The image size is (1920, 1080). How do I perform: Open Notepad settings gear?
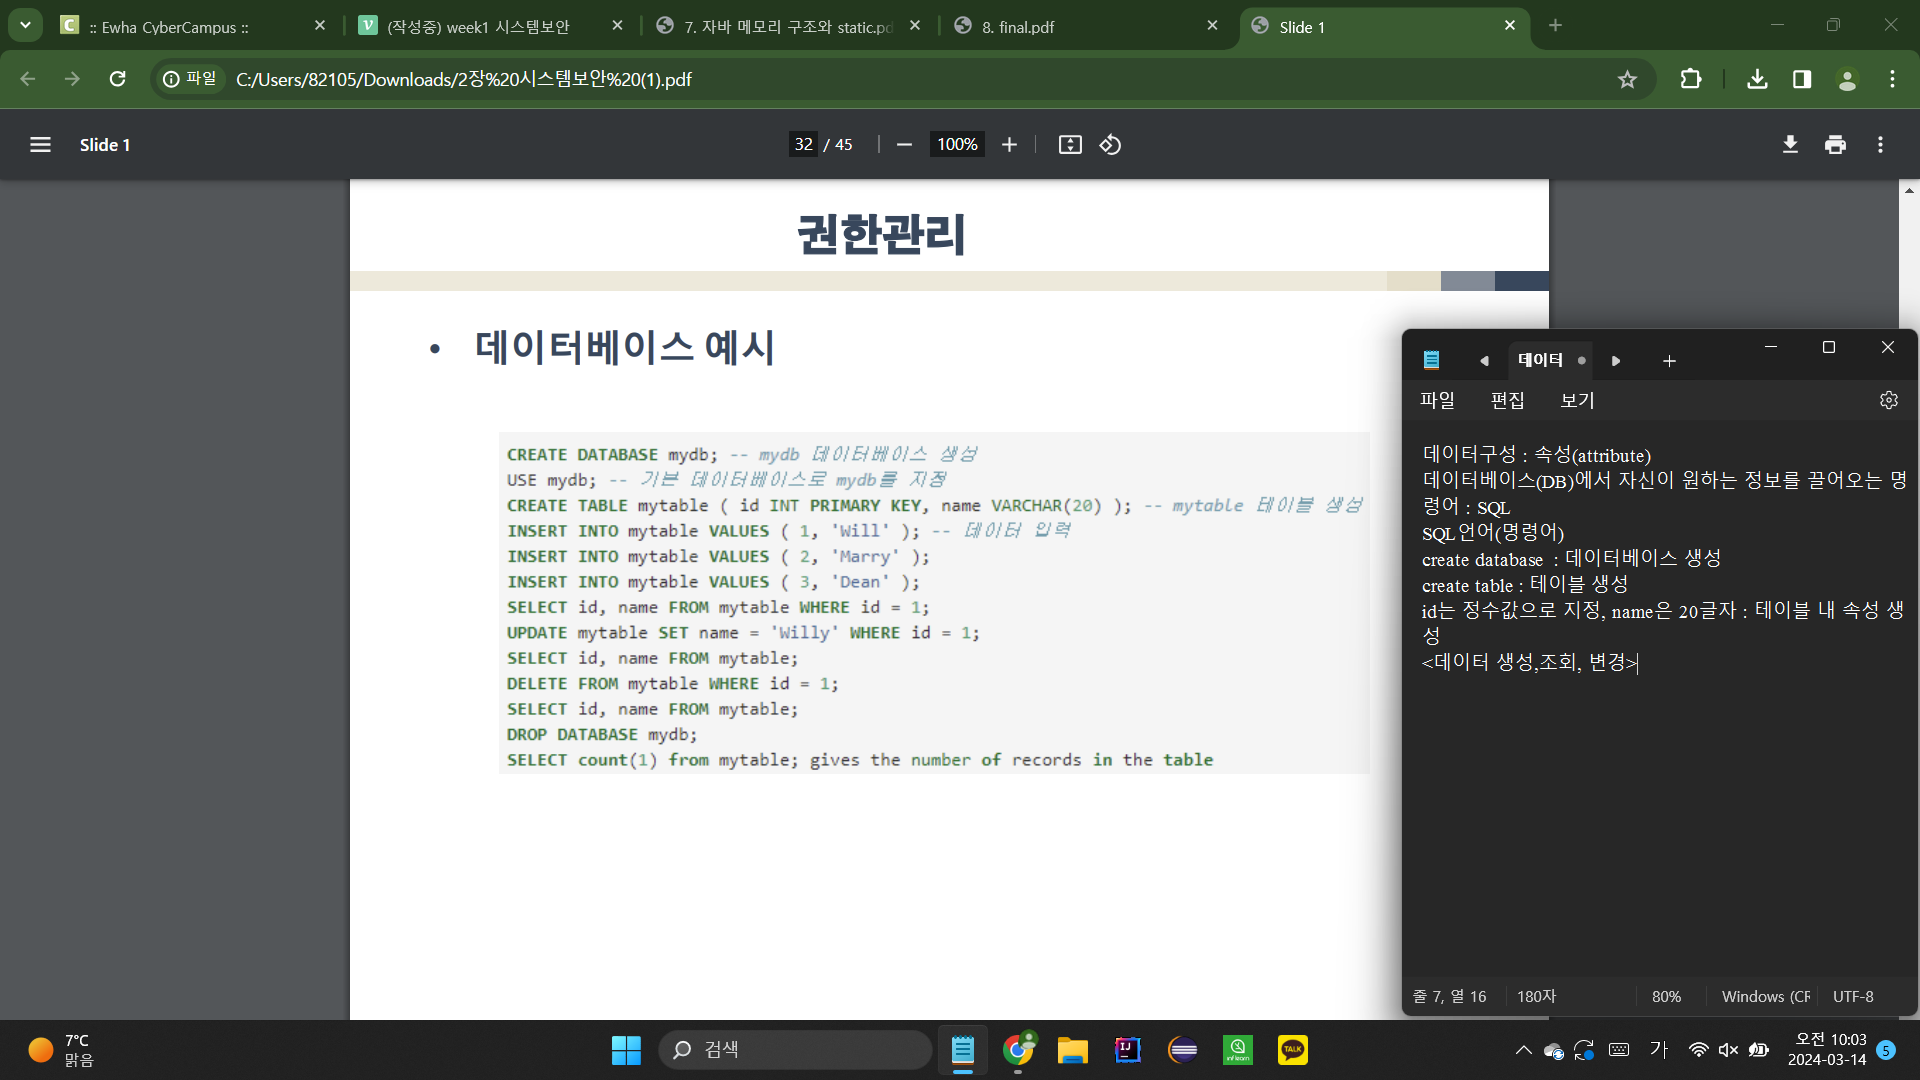point(1888,400)
